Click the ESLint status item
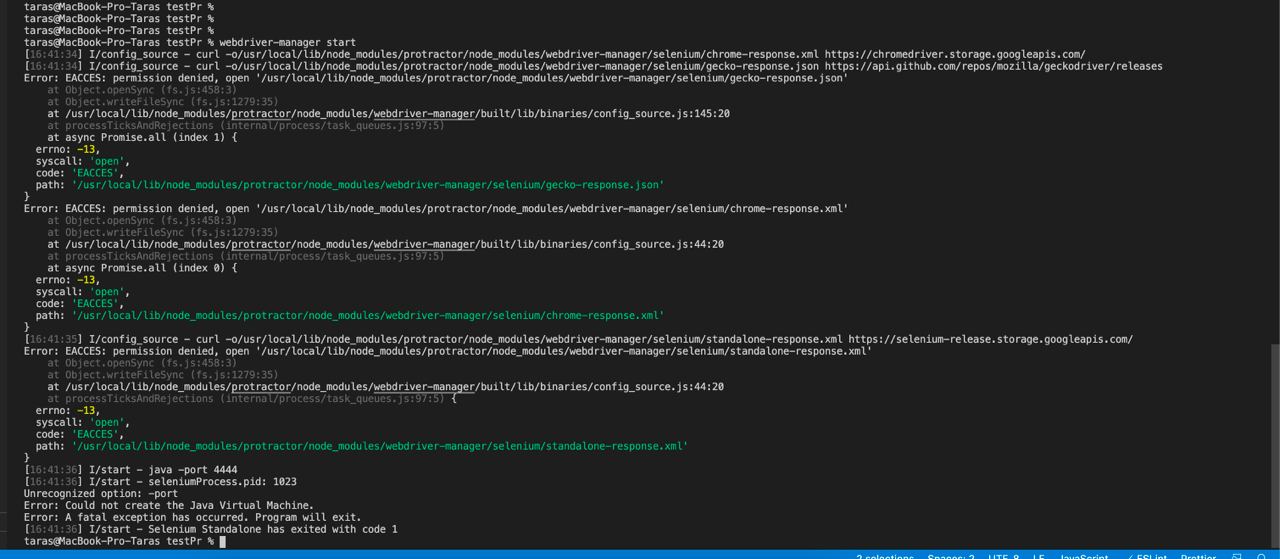Viewport: 1280px width, 559px height. 1146,556
